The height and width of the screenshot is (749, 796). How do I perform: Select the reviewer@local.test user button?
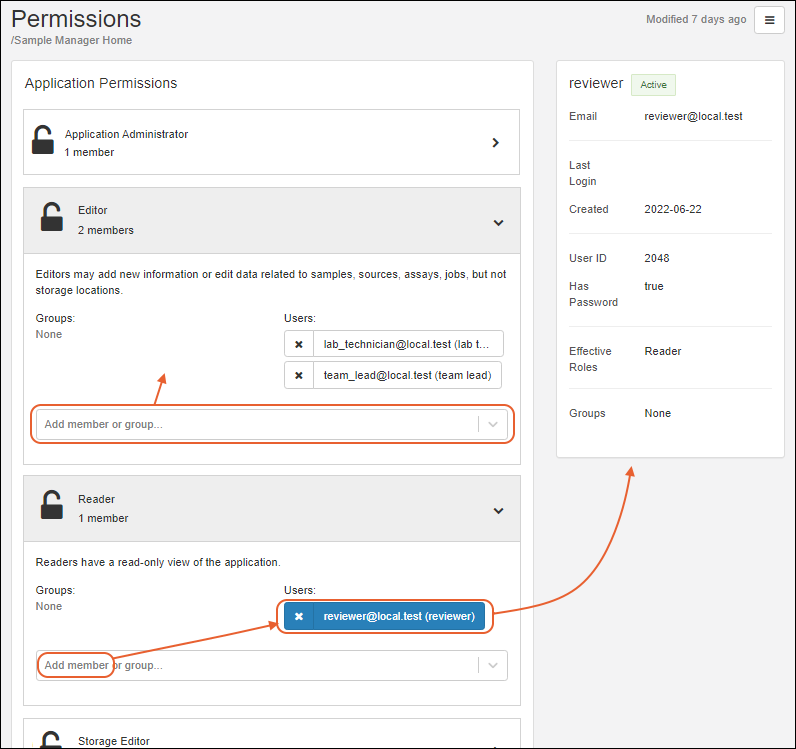pyautogui.click(x=398, y=617)
